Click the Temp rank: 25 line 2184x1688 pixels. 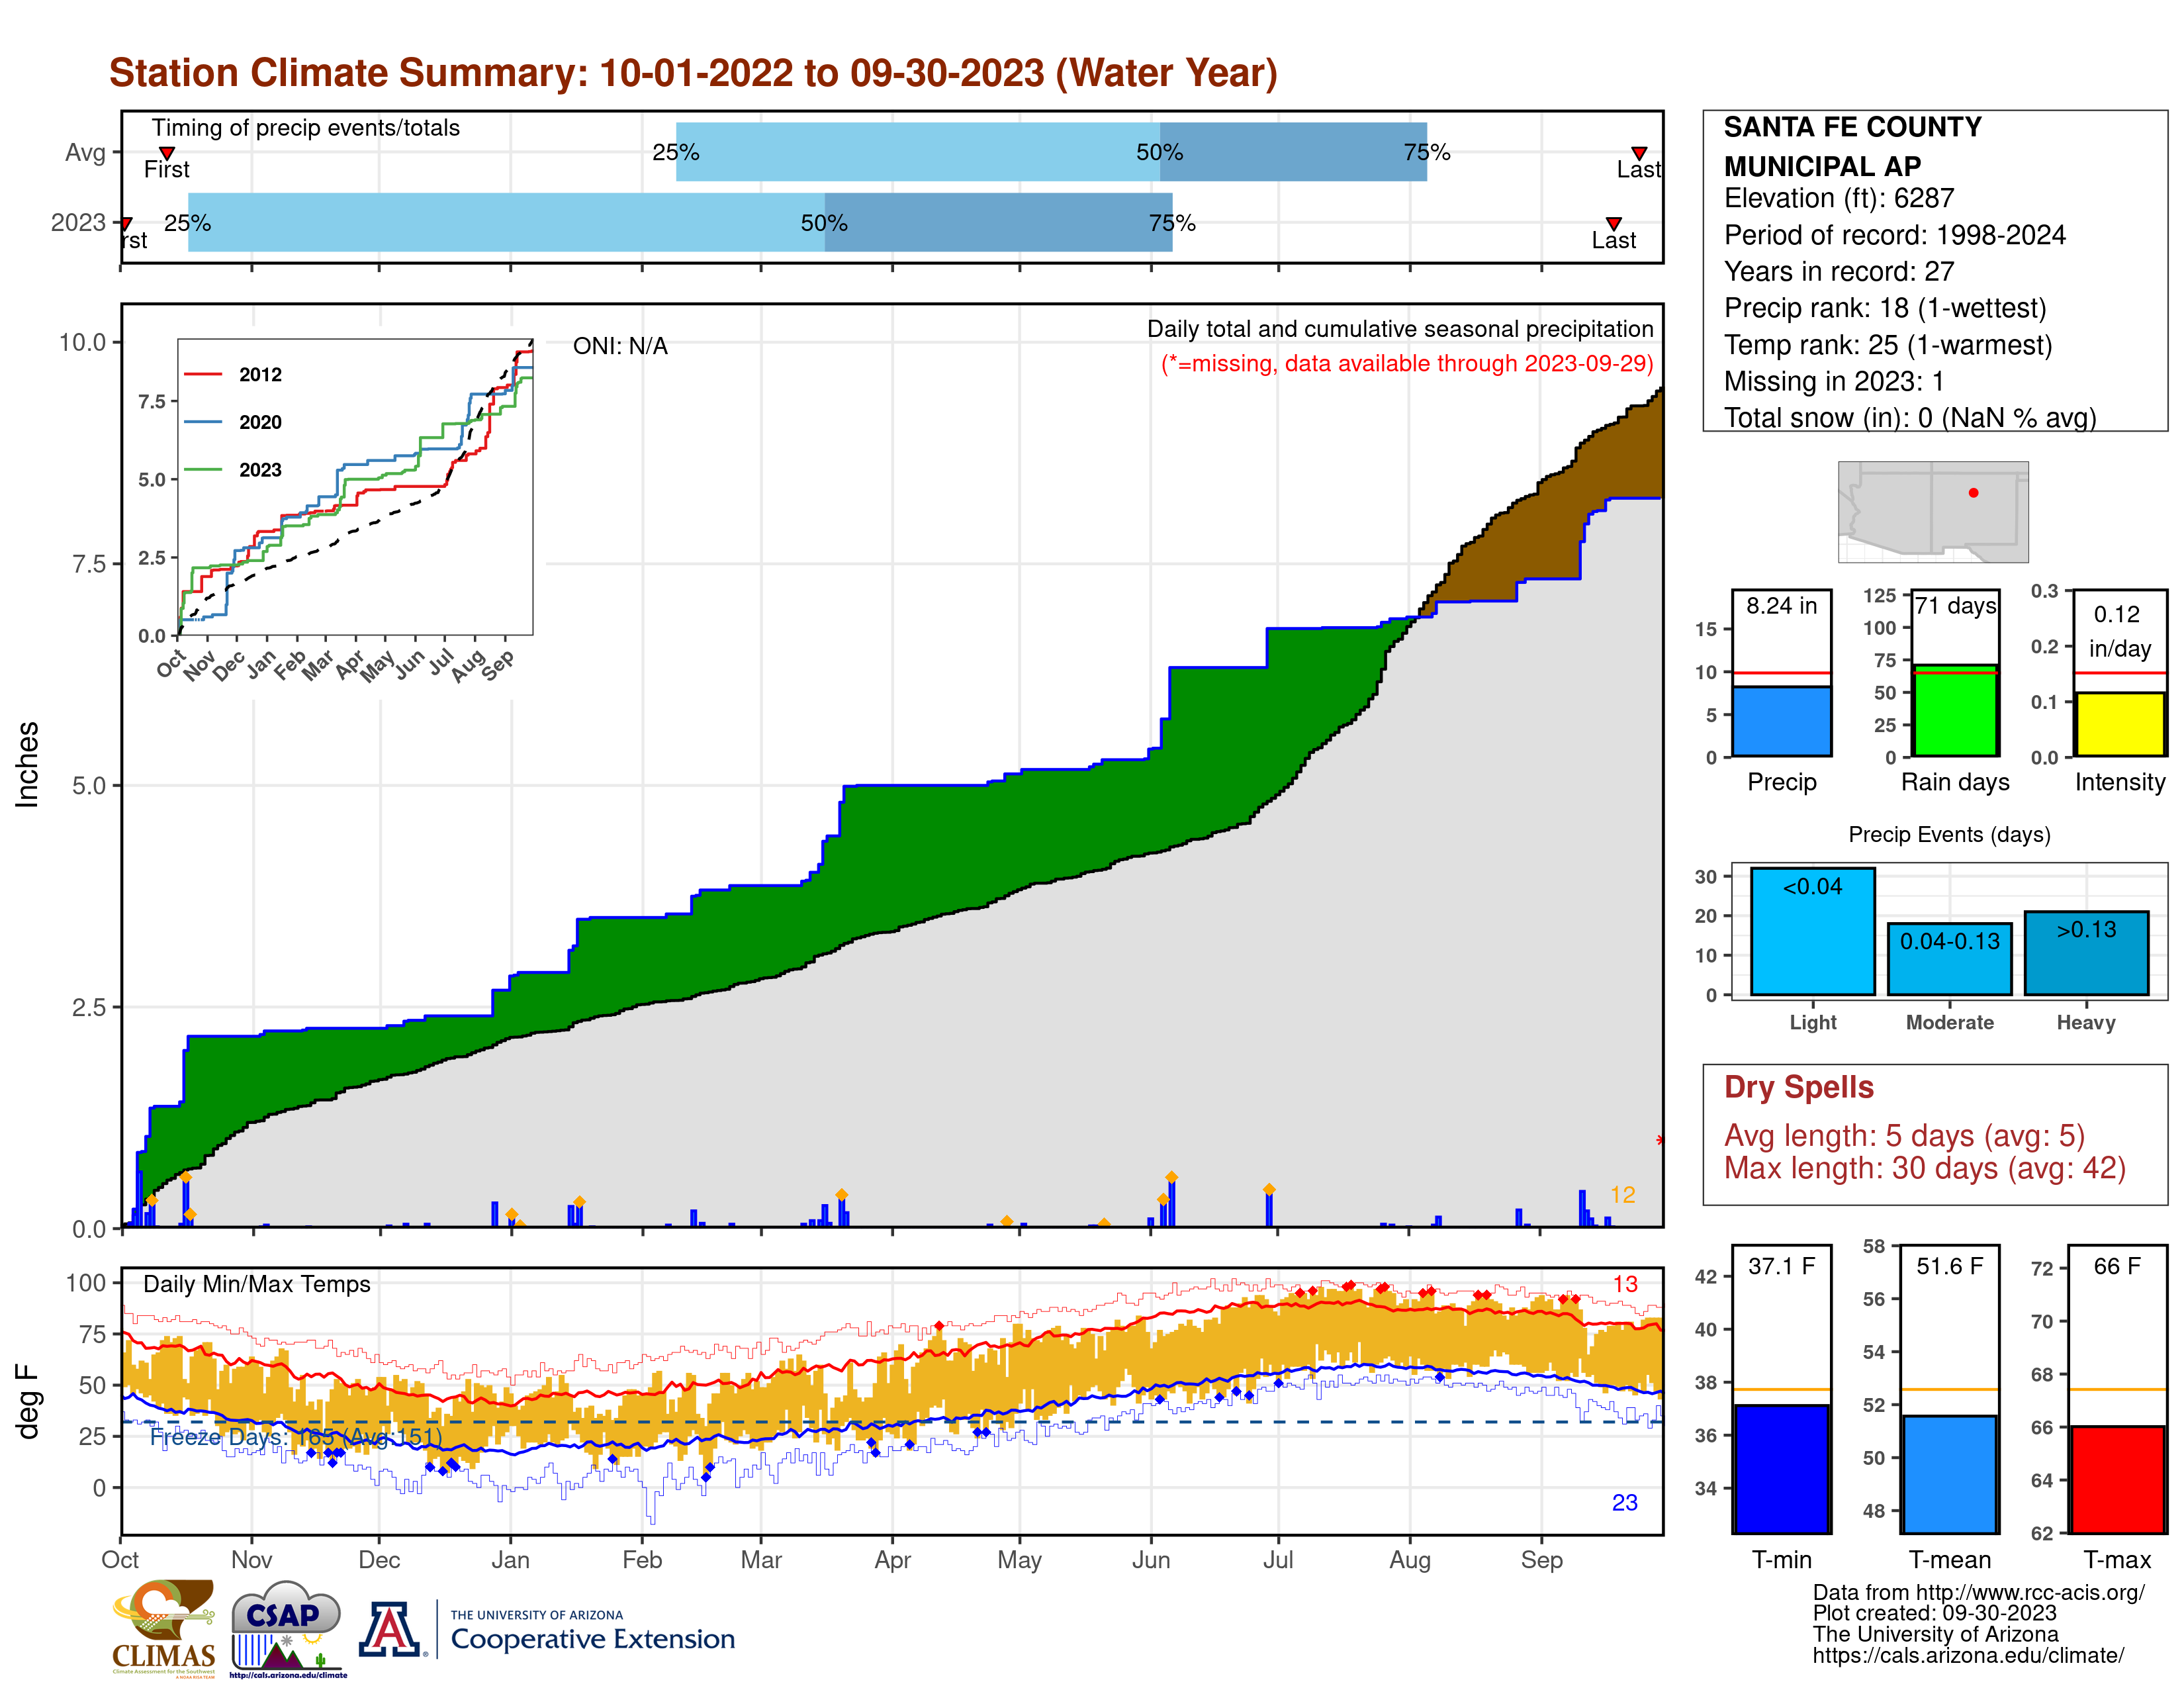pyautogui.click(x=1887, y=345)
